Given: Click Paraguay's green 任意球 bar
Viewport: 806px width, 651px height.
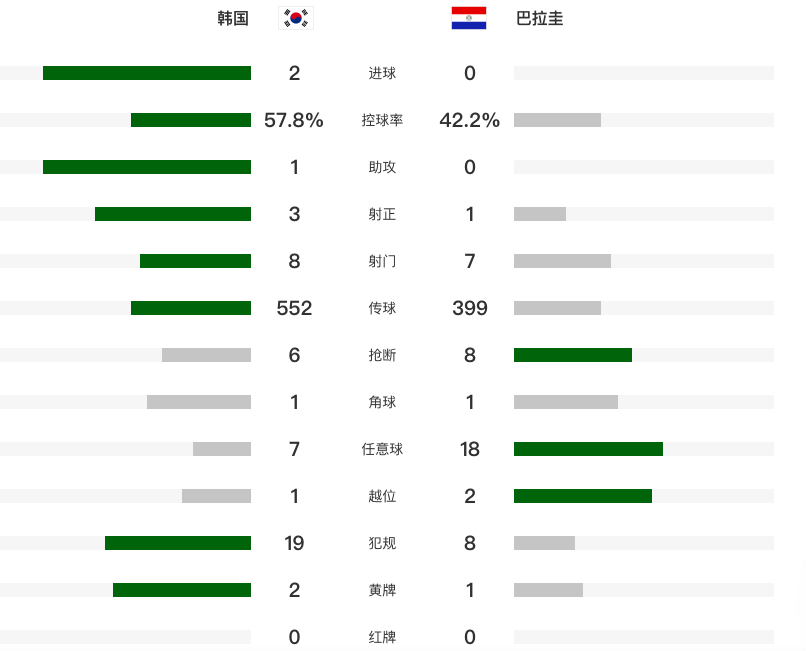Looking at the screenshot, I should (588, 449).
